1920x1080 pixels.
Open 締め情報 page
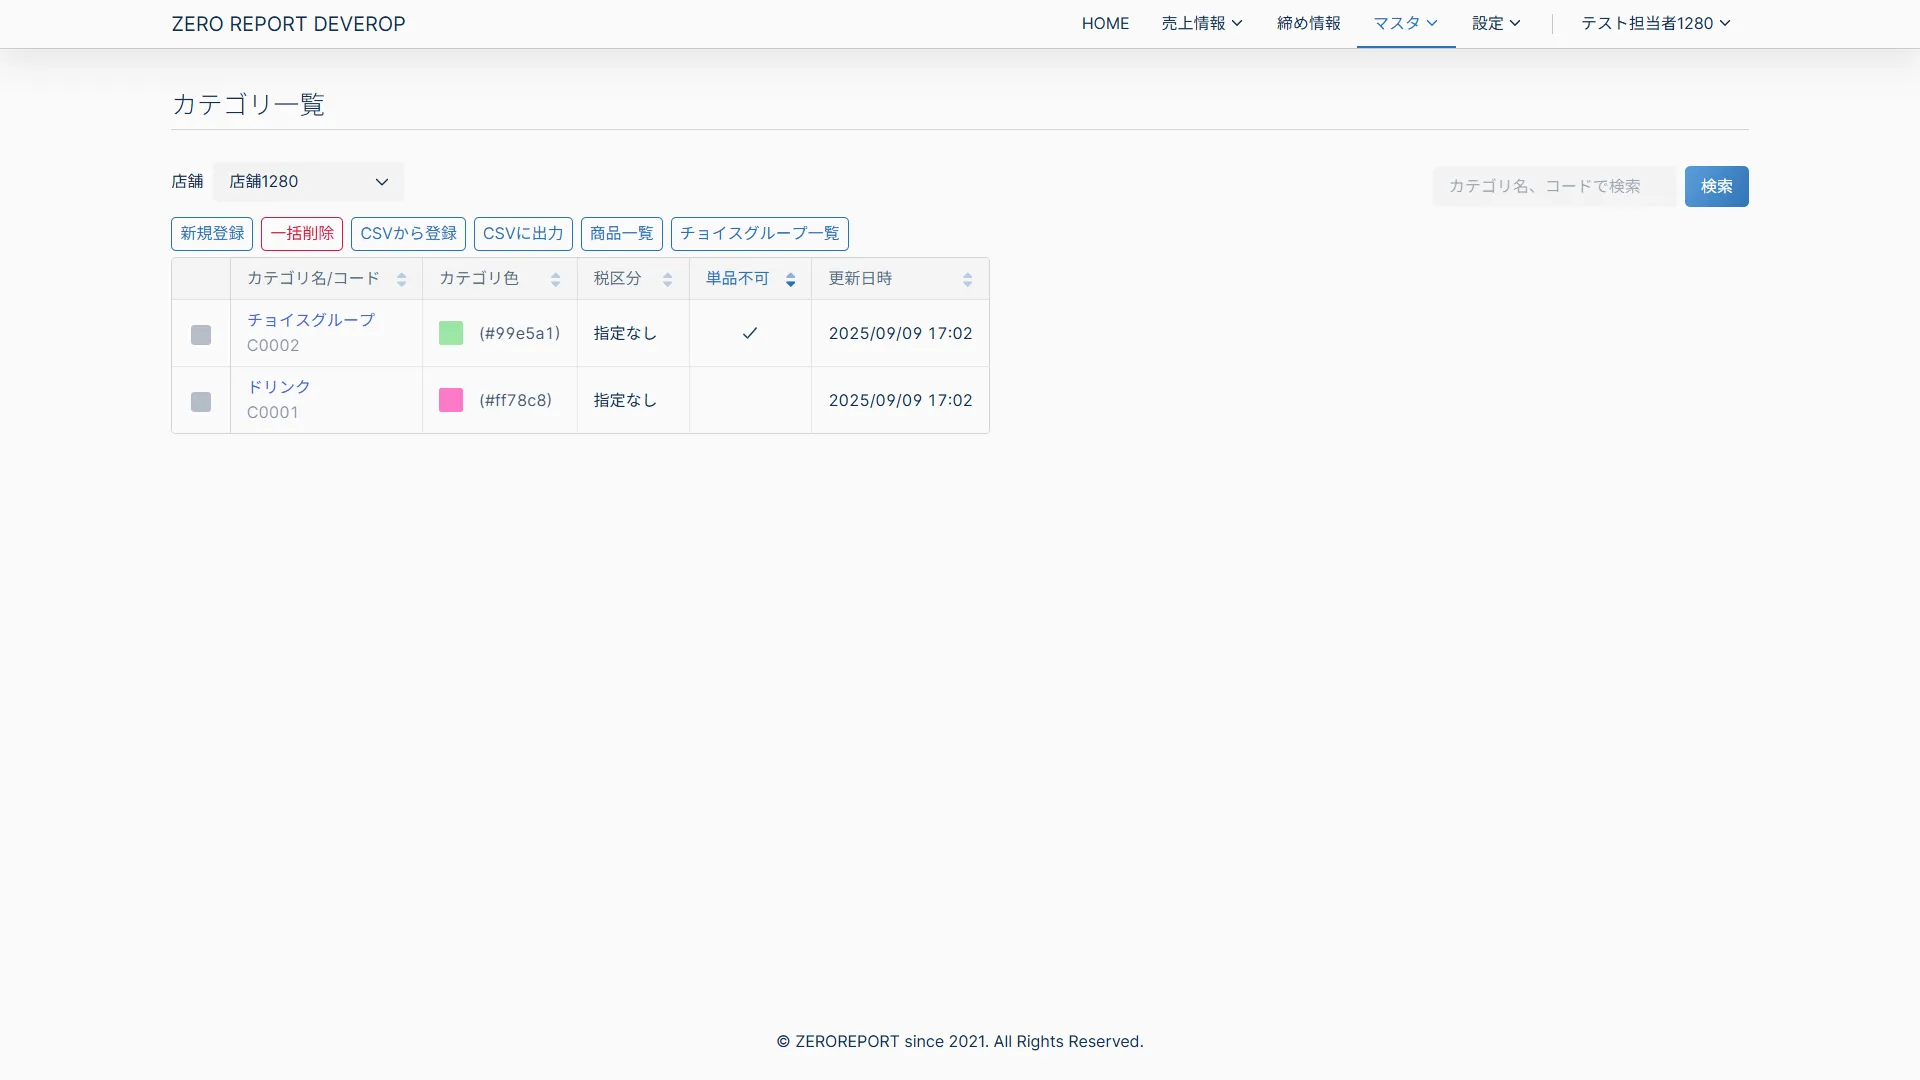[x=1308, y=23]
